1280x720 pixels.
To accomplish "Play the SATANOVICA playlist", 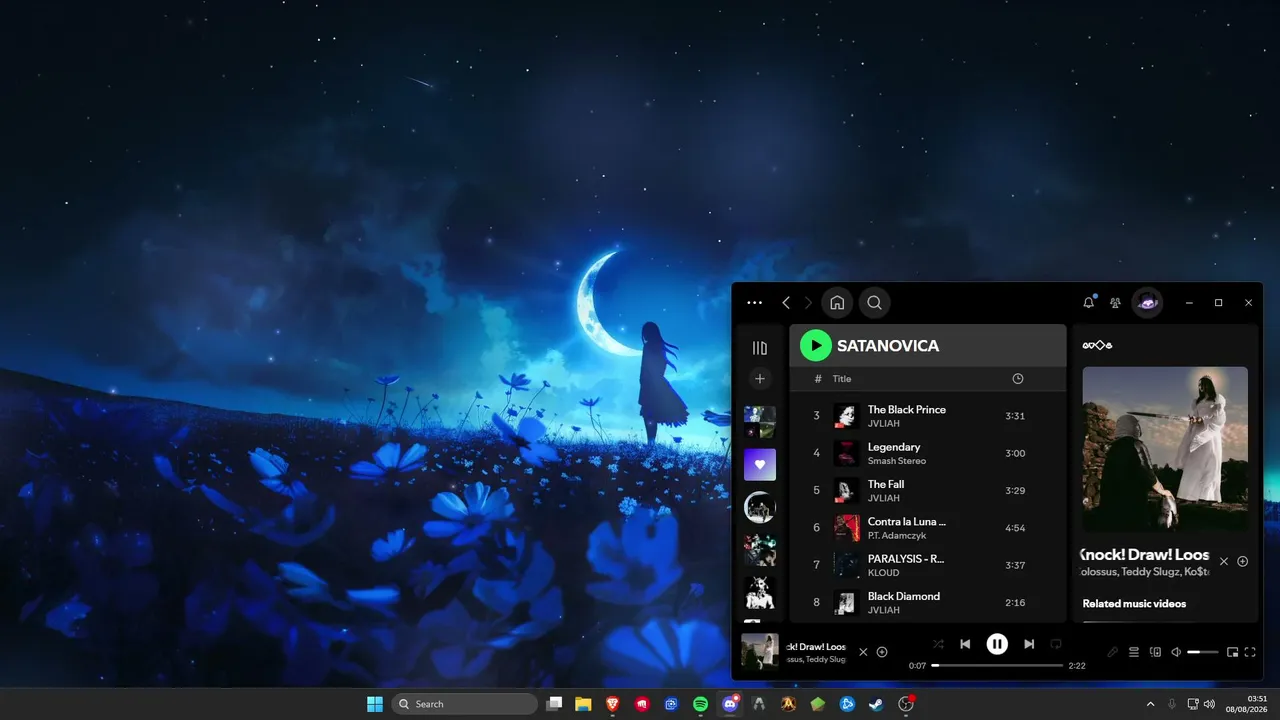I will coord(816,346).
